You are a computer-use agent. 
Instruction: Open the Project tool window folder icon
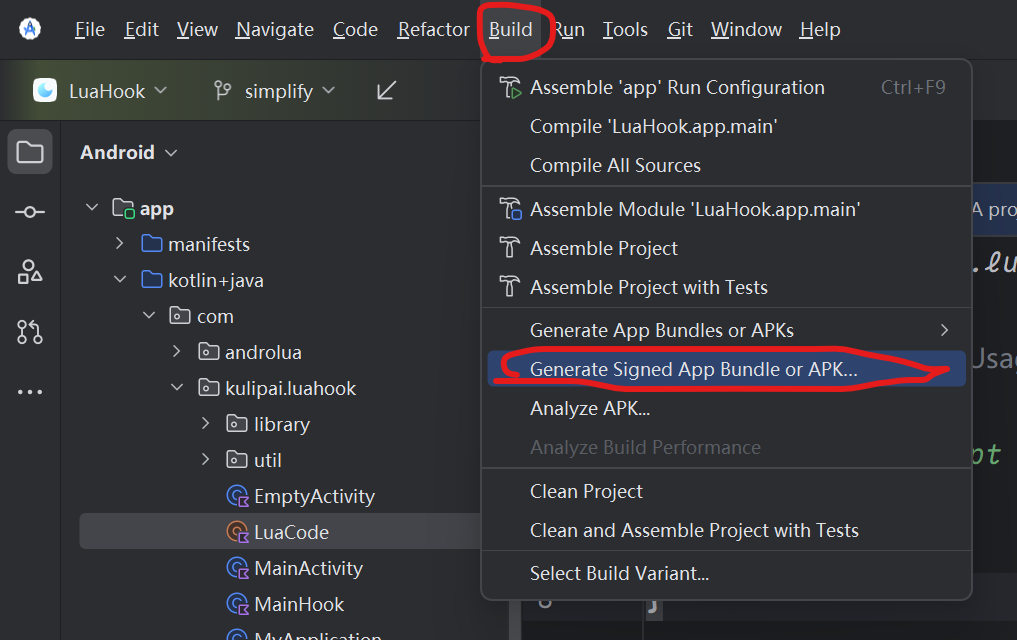(x=30, y=152)
